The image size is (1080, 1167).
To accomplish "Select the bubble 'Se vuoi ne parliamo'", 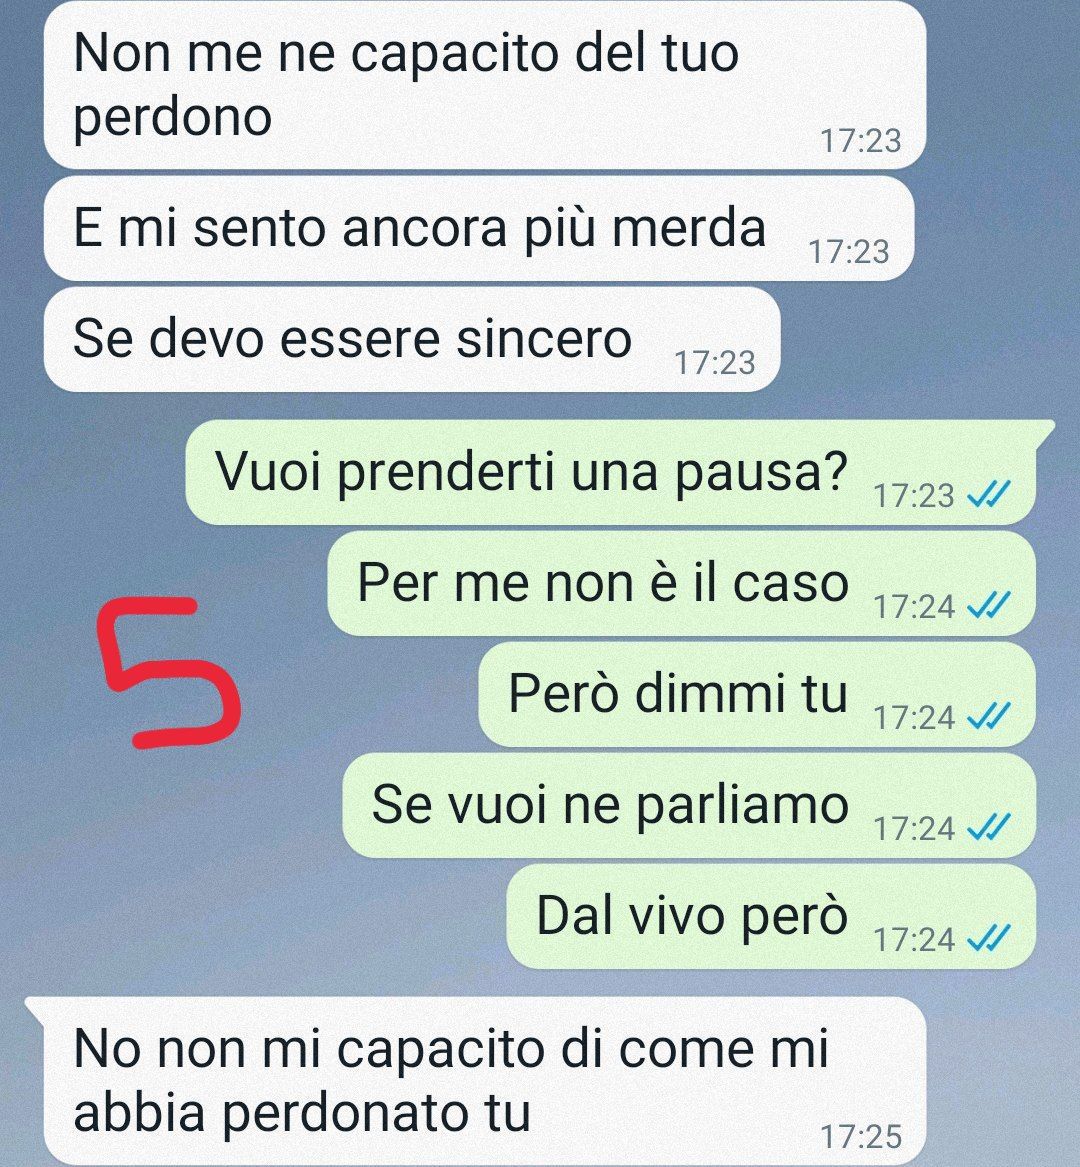I will (x=689, y=805).
